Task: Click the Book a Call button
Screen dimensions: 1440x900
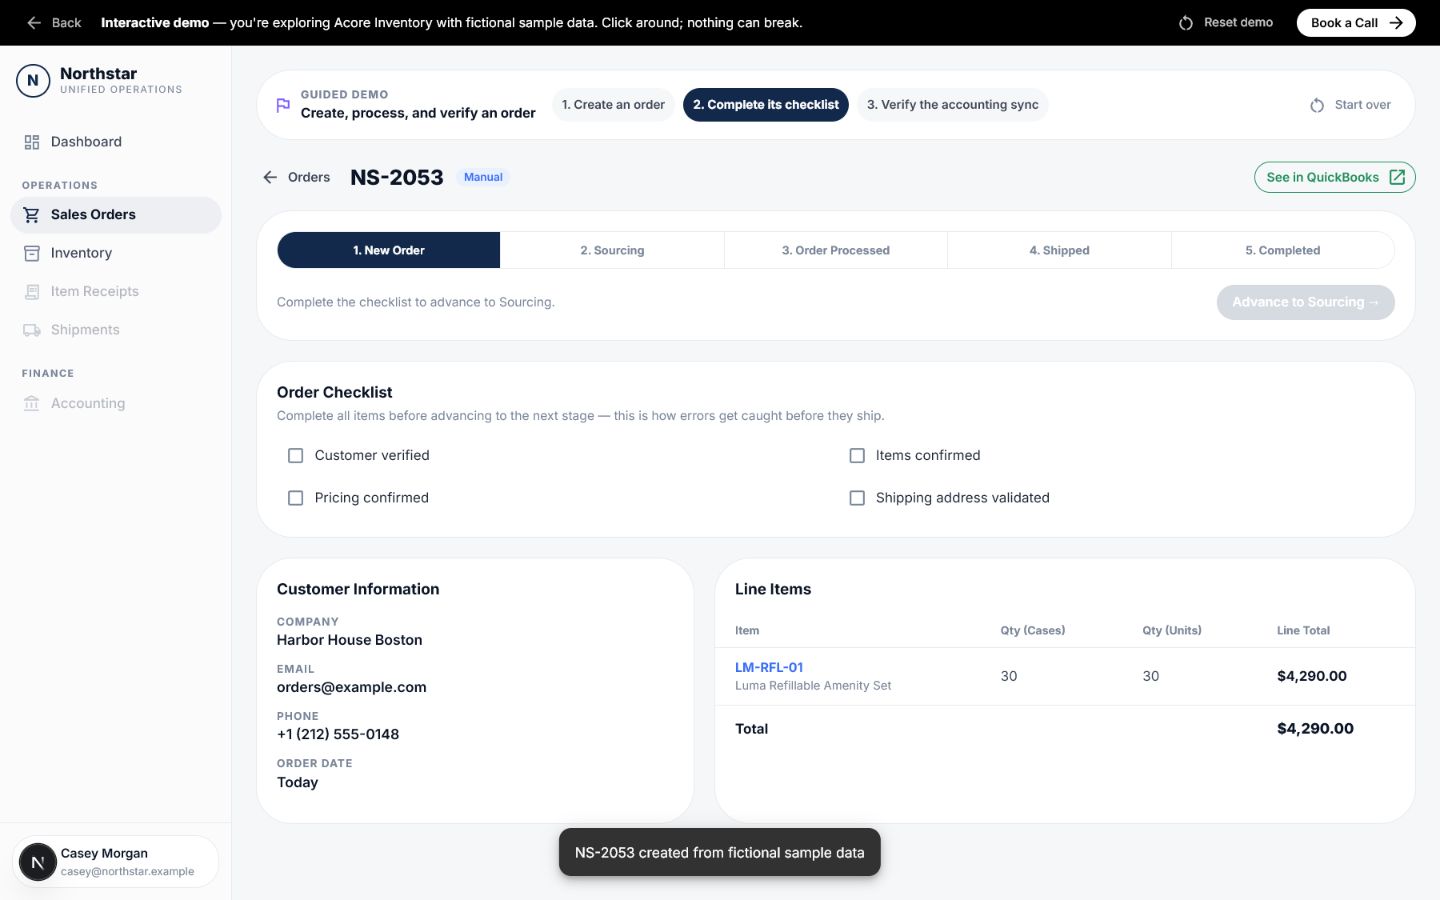Action: pyautogui.click(x=1356, y=23)
